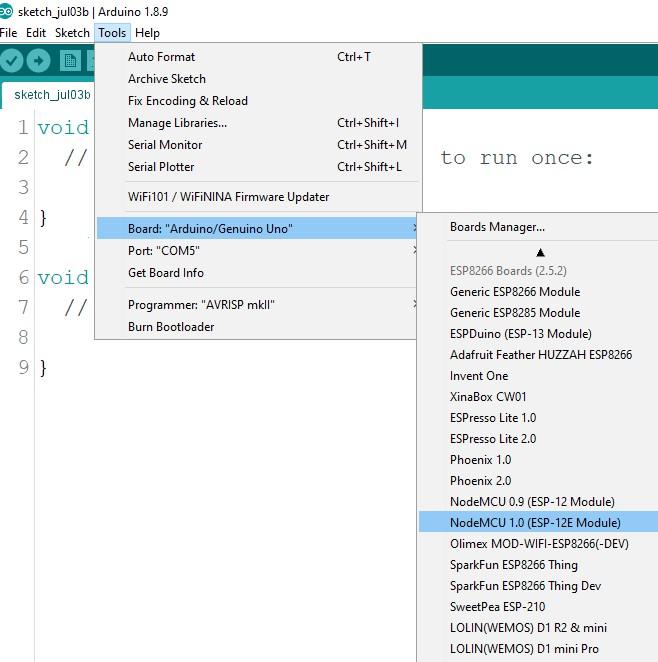The image size is (658, 662).
Task: Click the Arduino logo in title bar
Action: point(6,11)
